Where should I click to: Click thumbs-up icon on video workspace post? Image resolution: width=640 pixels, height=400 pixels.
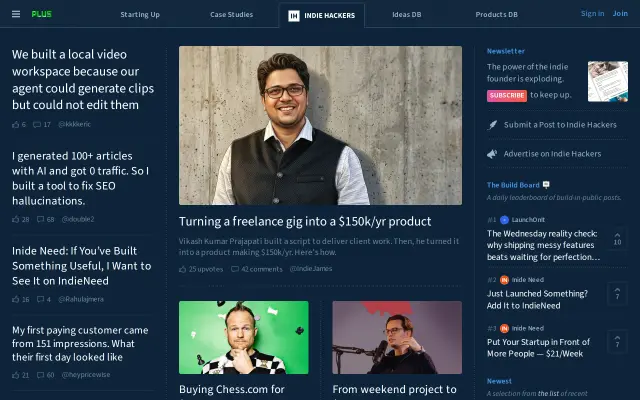click(16, 124)
